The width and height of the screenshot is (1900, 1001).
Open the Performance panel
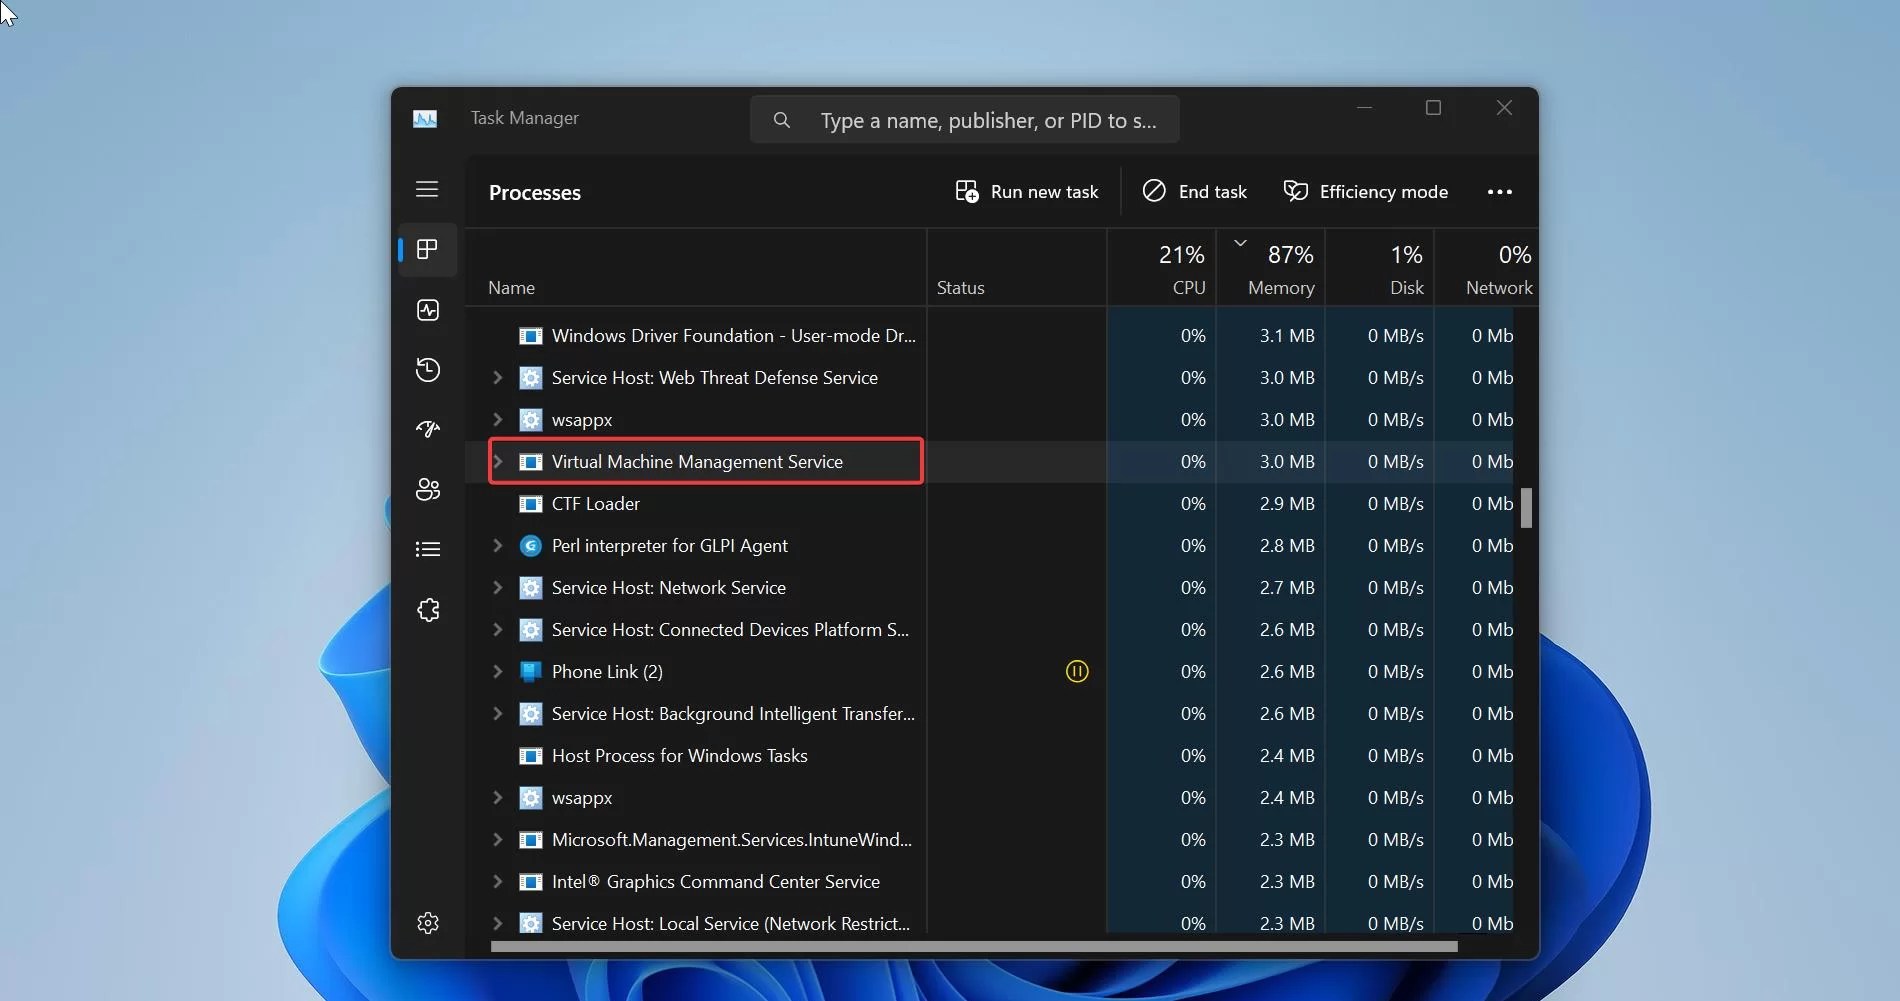(427, 310)
